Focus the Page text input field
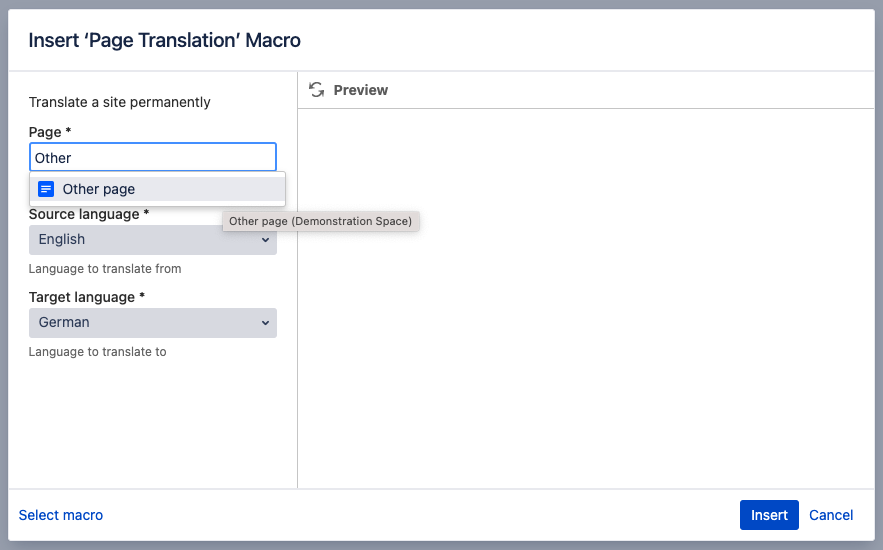 click(x=152, y=158)
